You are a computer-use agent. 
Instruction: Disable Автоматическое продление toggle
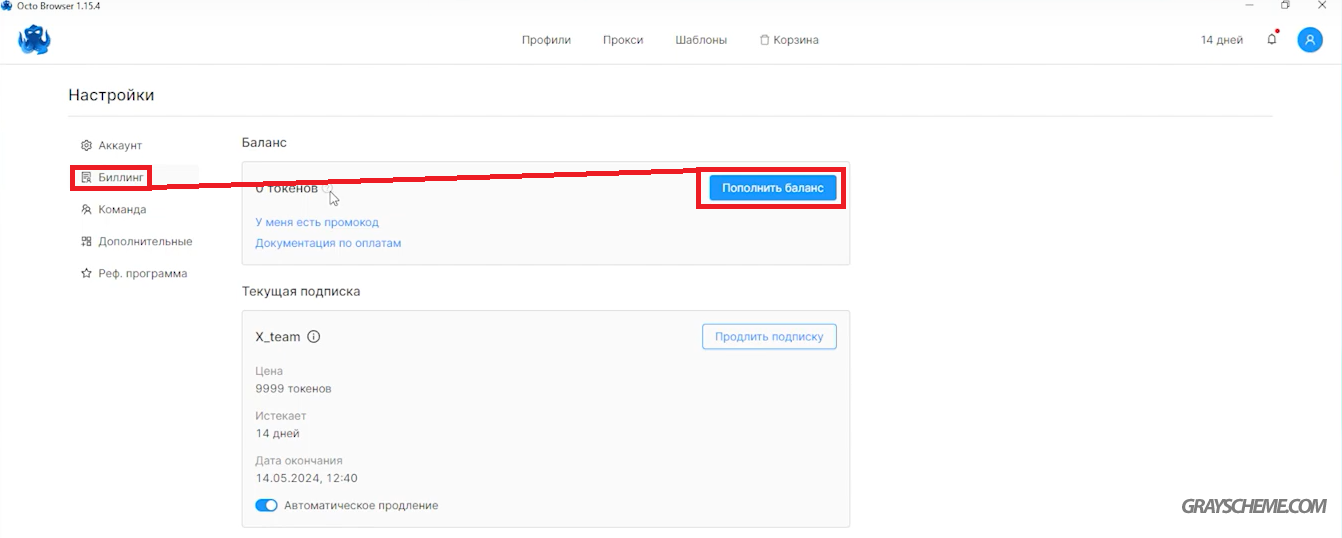(x=266, y=506)
